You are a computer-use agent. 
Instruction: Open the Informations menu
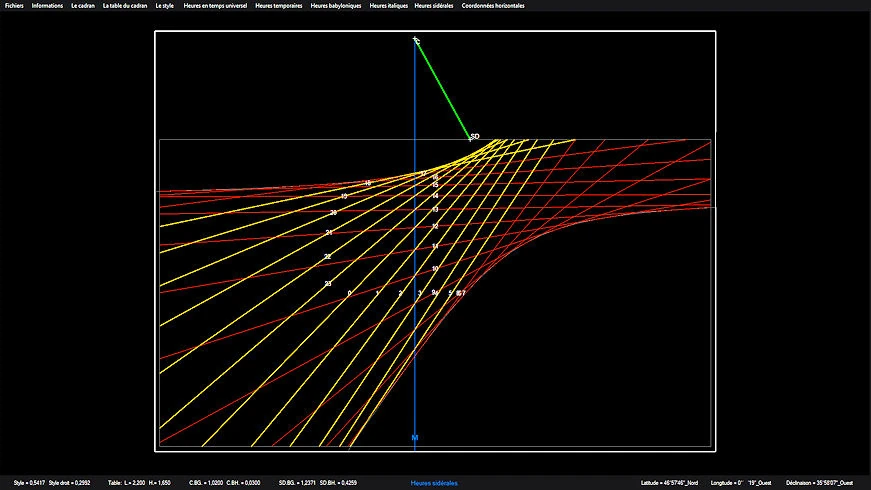pyautogui.click(x=47, y=6)
